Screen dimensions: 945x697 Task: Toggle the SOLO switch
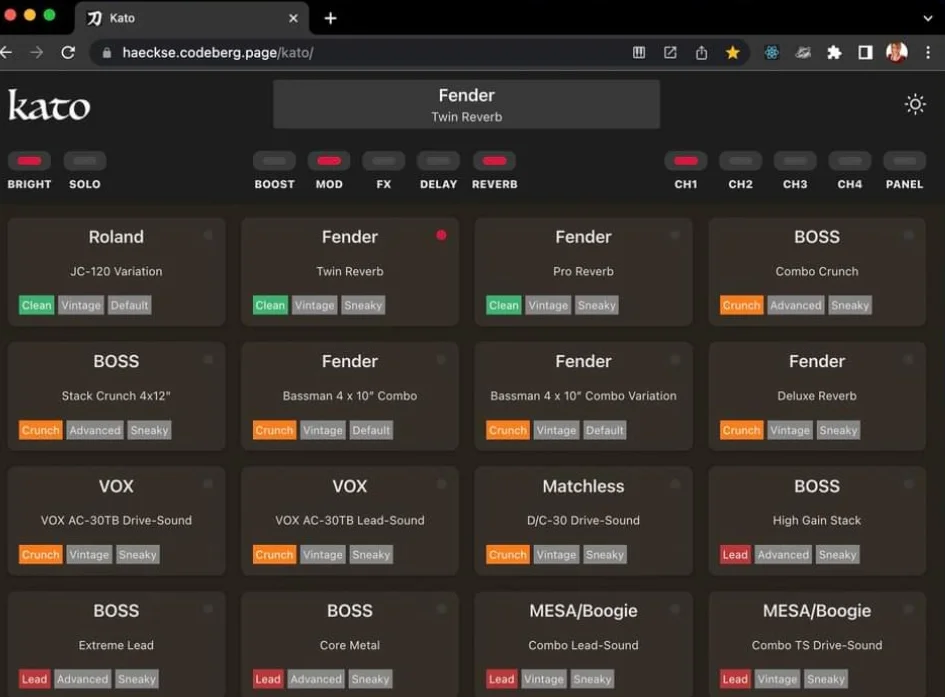(x=84, y=161)
